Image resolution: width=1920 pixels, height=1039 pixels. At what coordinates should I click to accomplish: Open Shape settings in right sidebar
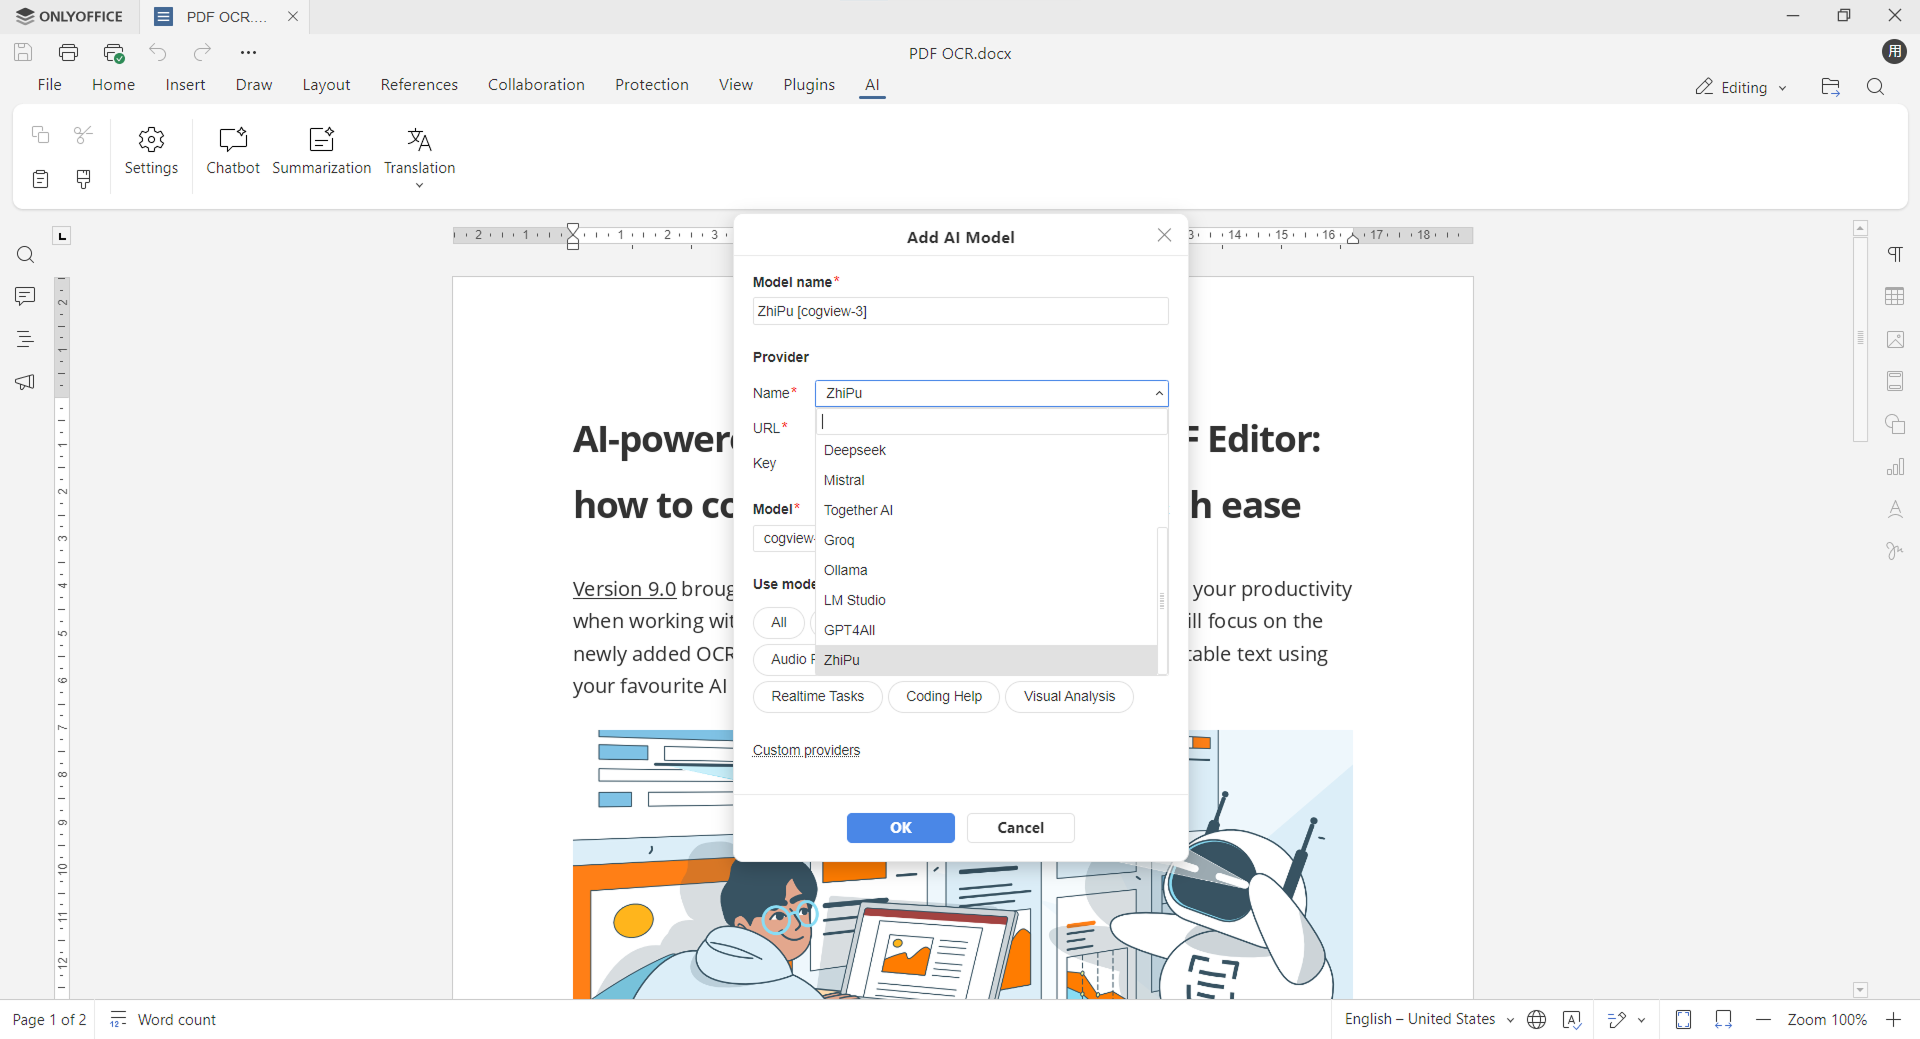(x=1895, y=424)
